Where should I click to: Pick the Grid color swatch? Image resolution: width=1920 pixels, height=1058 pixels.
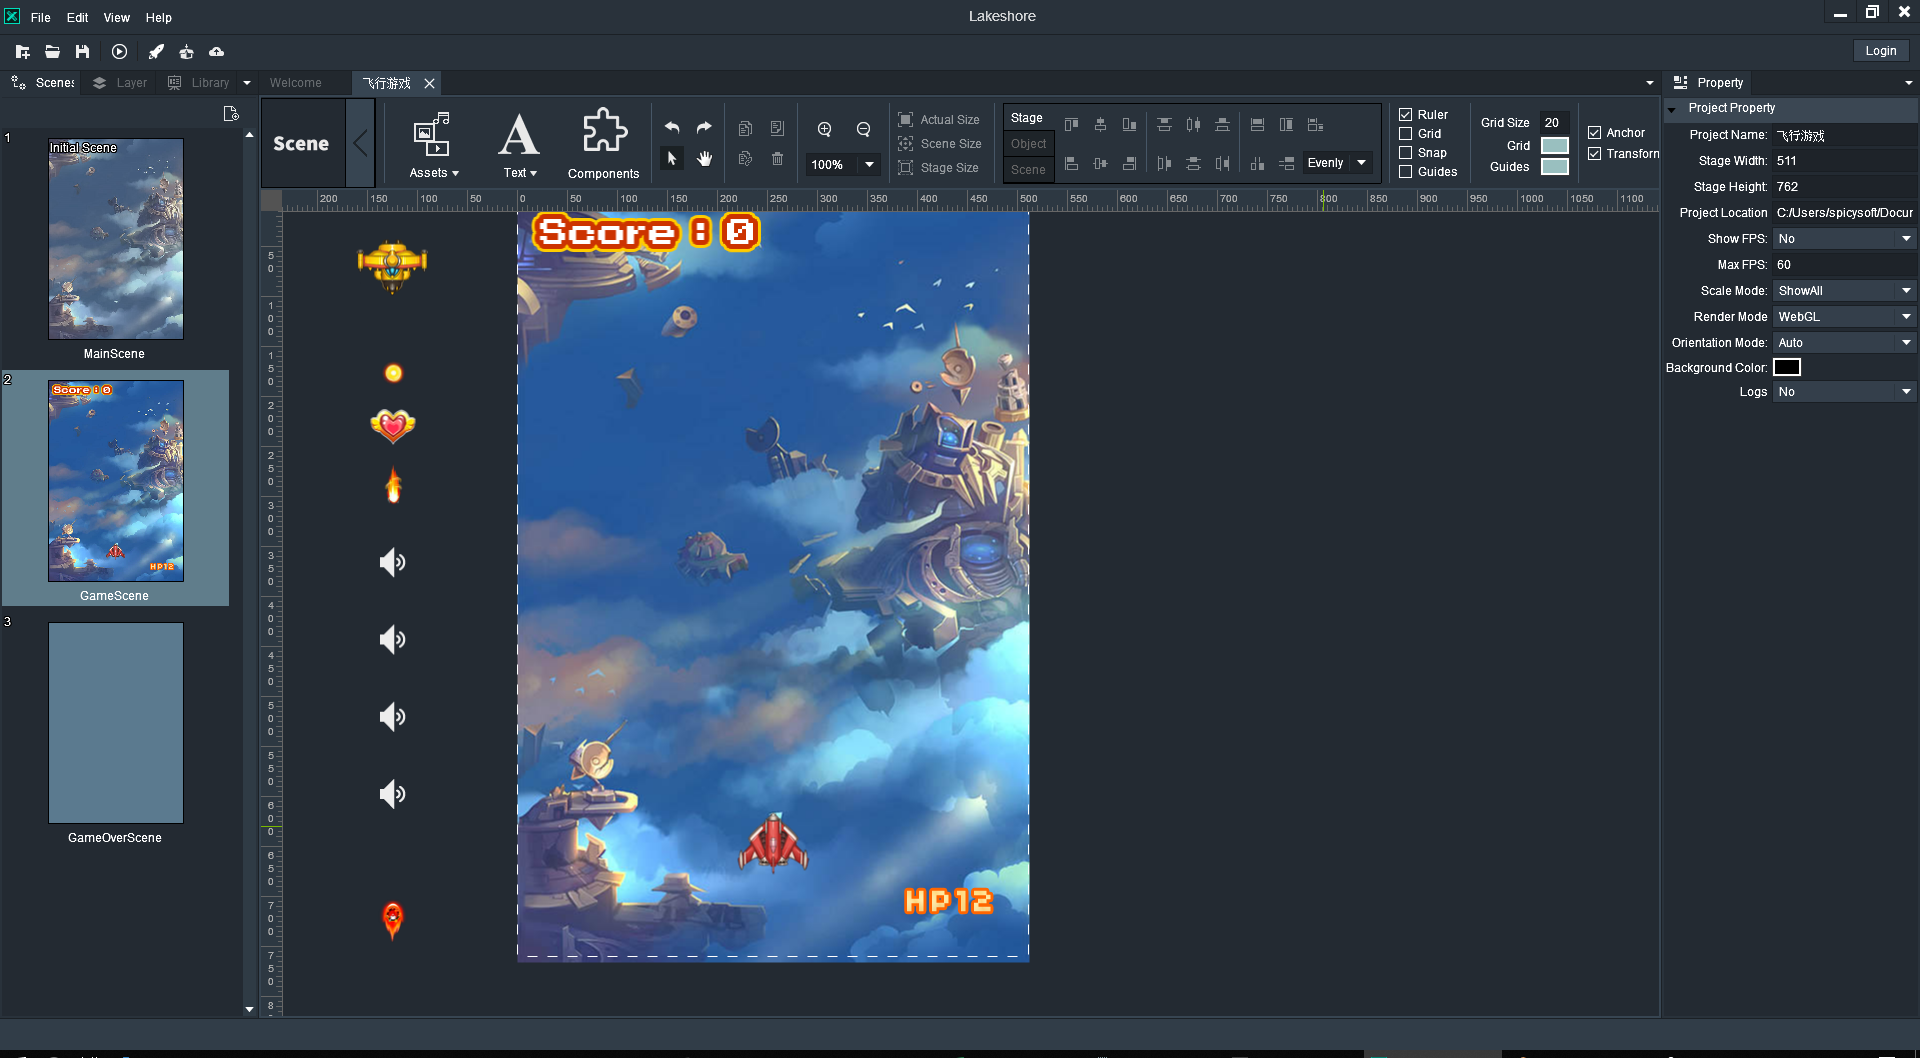point(1554,145)
